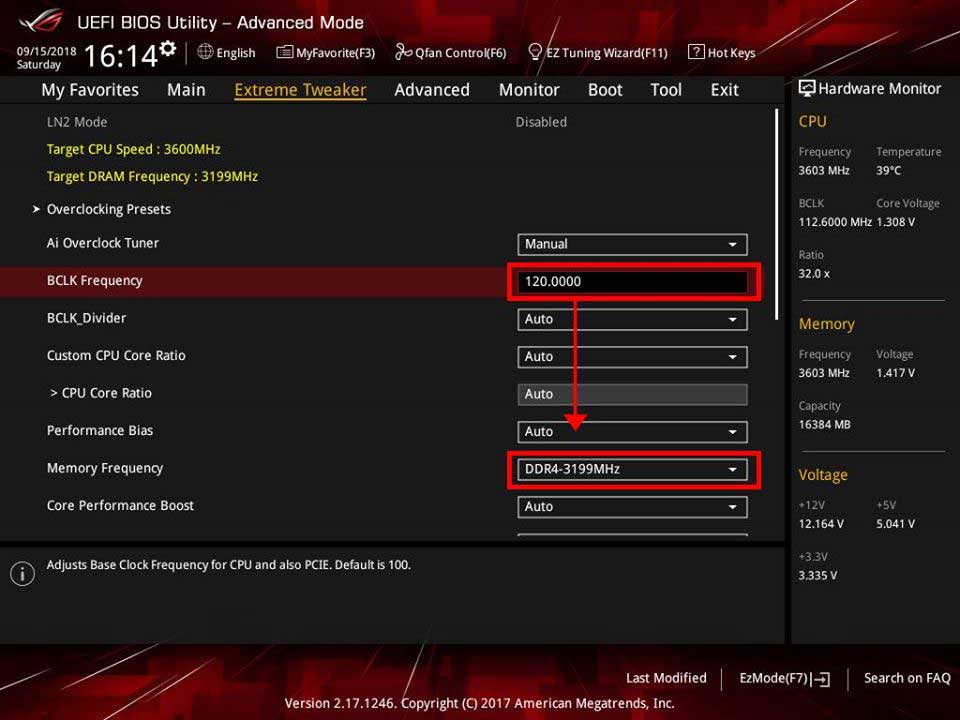Click the Voltage section heading
Image resolution: width=960 pixels, height=720 pixels.
point(823,475)
